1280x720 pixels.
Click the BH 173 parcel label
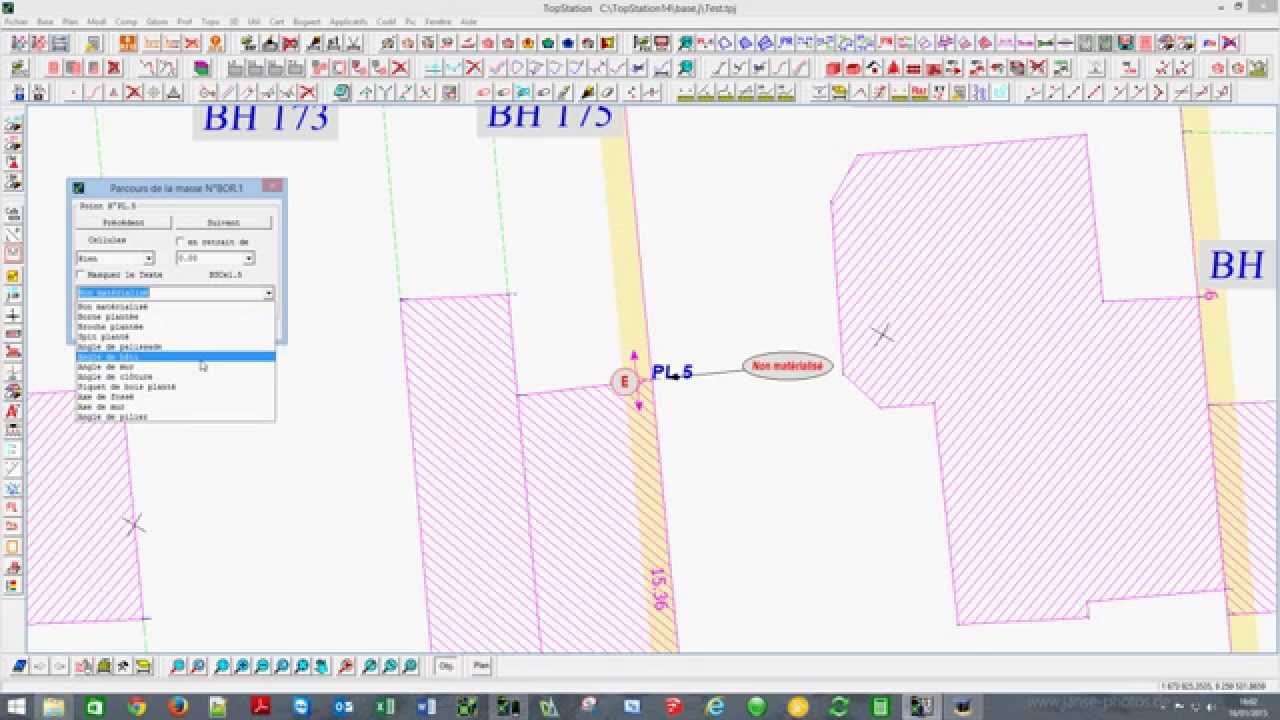266,117
